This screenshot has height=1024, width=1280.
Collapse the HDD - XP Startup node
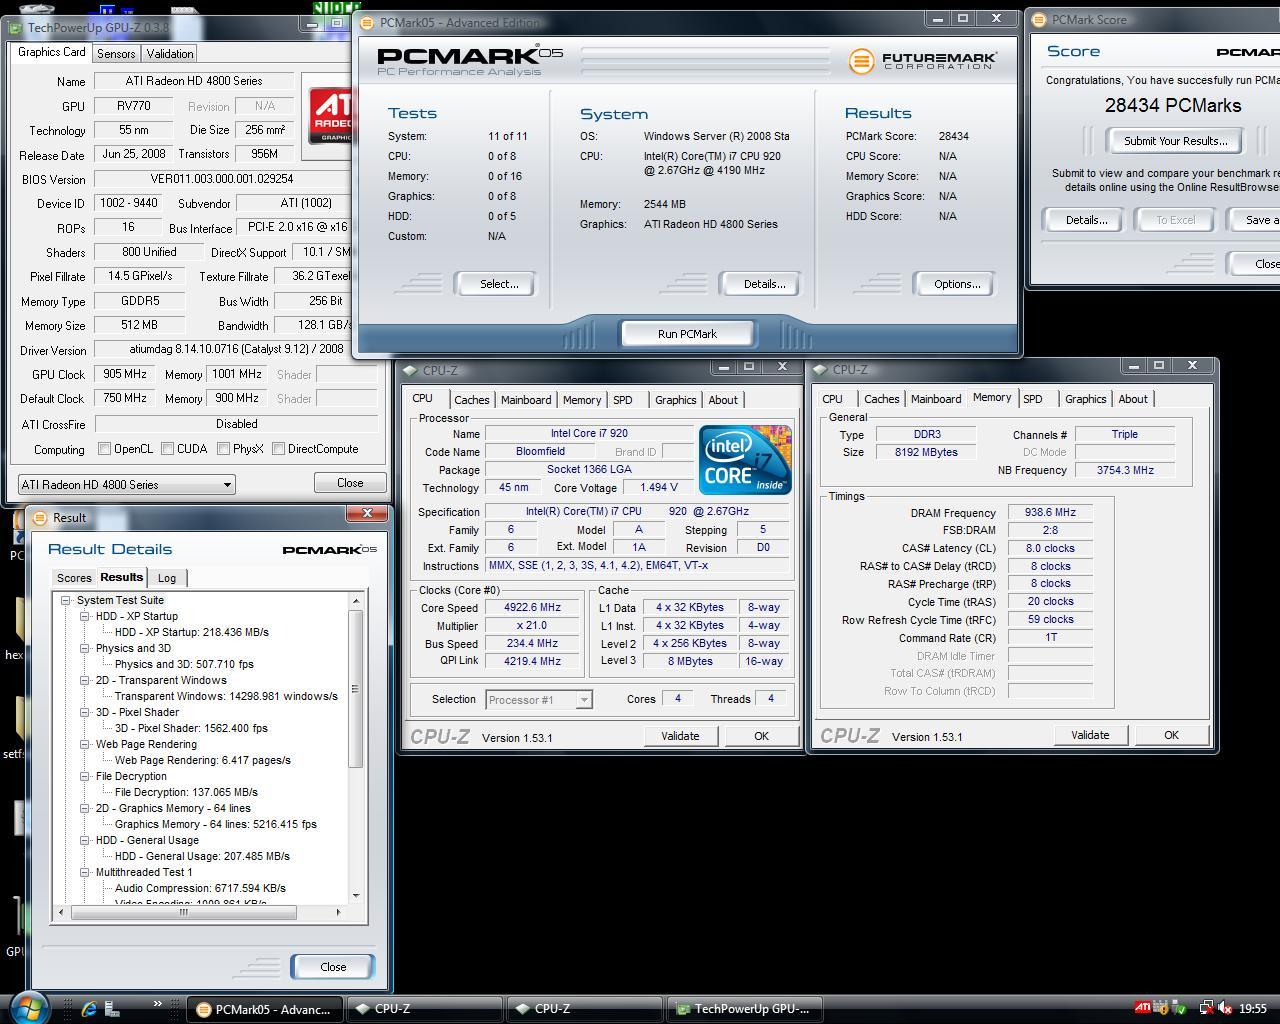click(85, 617)
